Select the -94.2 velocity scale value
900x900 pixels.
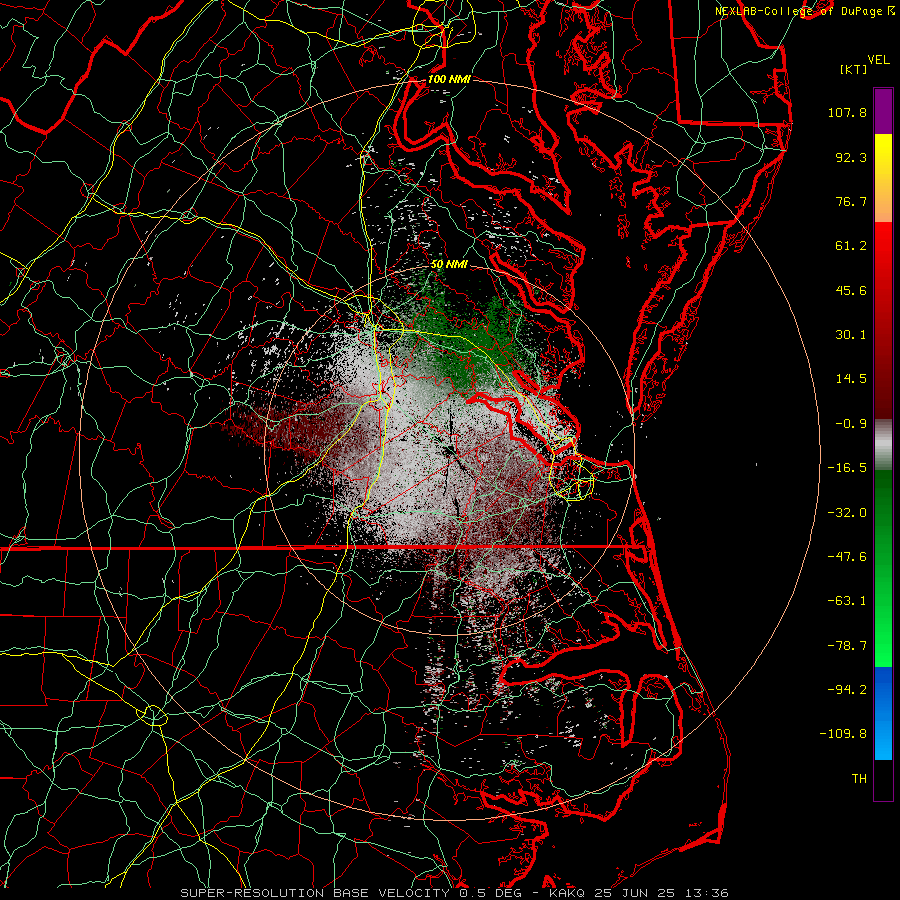coord(847,690)
